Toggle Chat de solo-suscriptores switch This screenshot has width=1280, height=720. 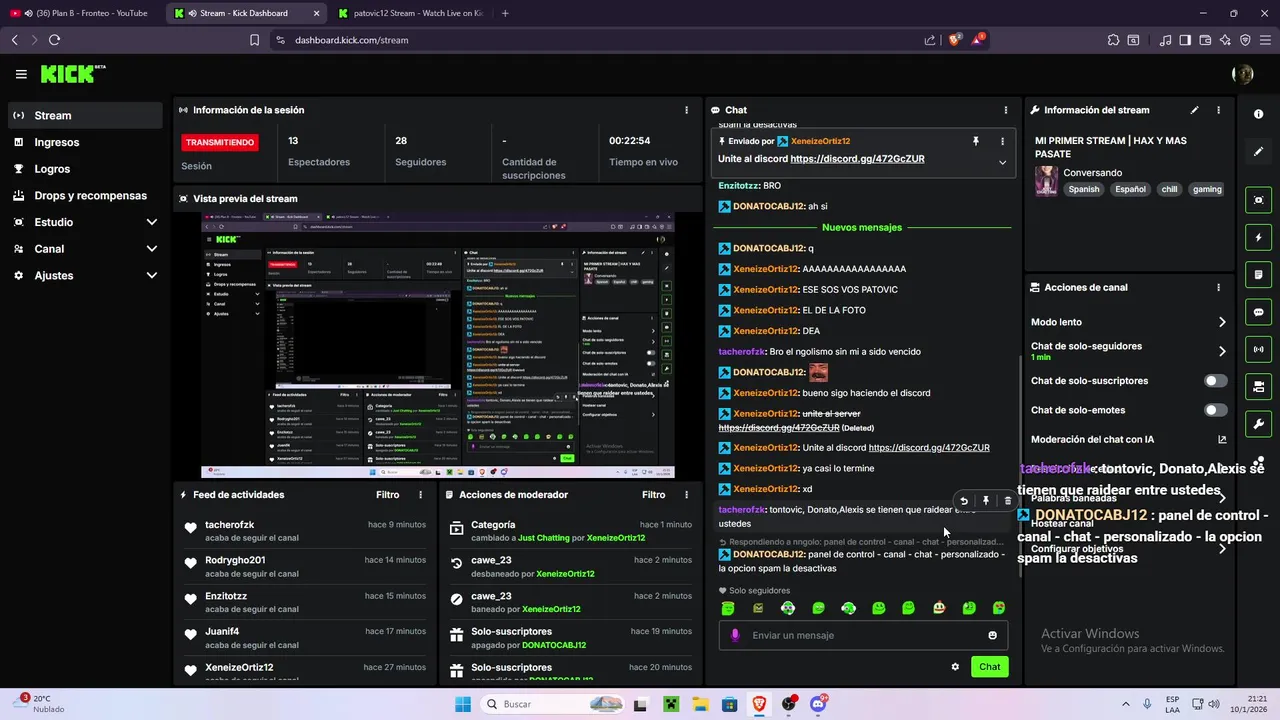(1216, 381)
